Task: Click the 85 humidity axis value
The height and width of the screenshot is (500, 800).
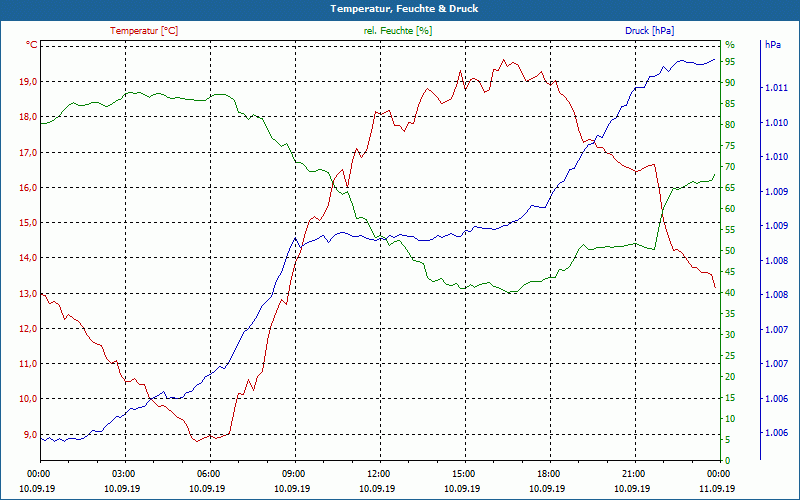Action: pyautogui.click(x=730, y=104)
